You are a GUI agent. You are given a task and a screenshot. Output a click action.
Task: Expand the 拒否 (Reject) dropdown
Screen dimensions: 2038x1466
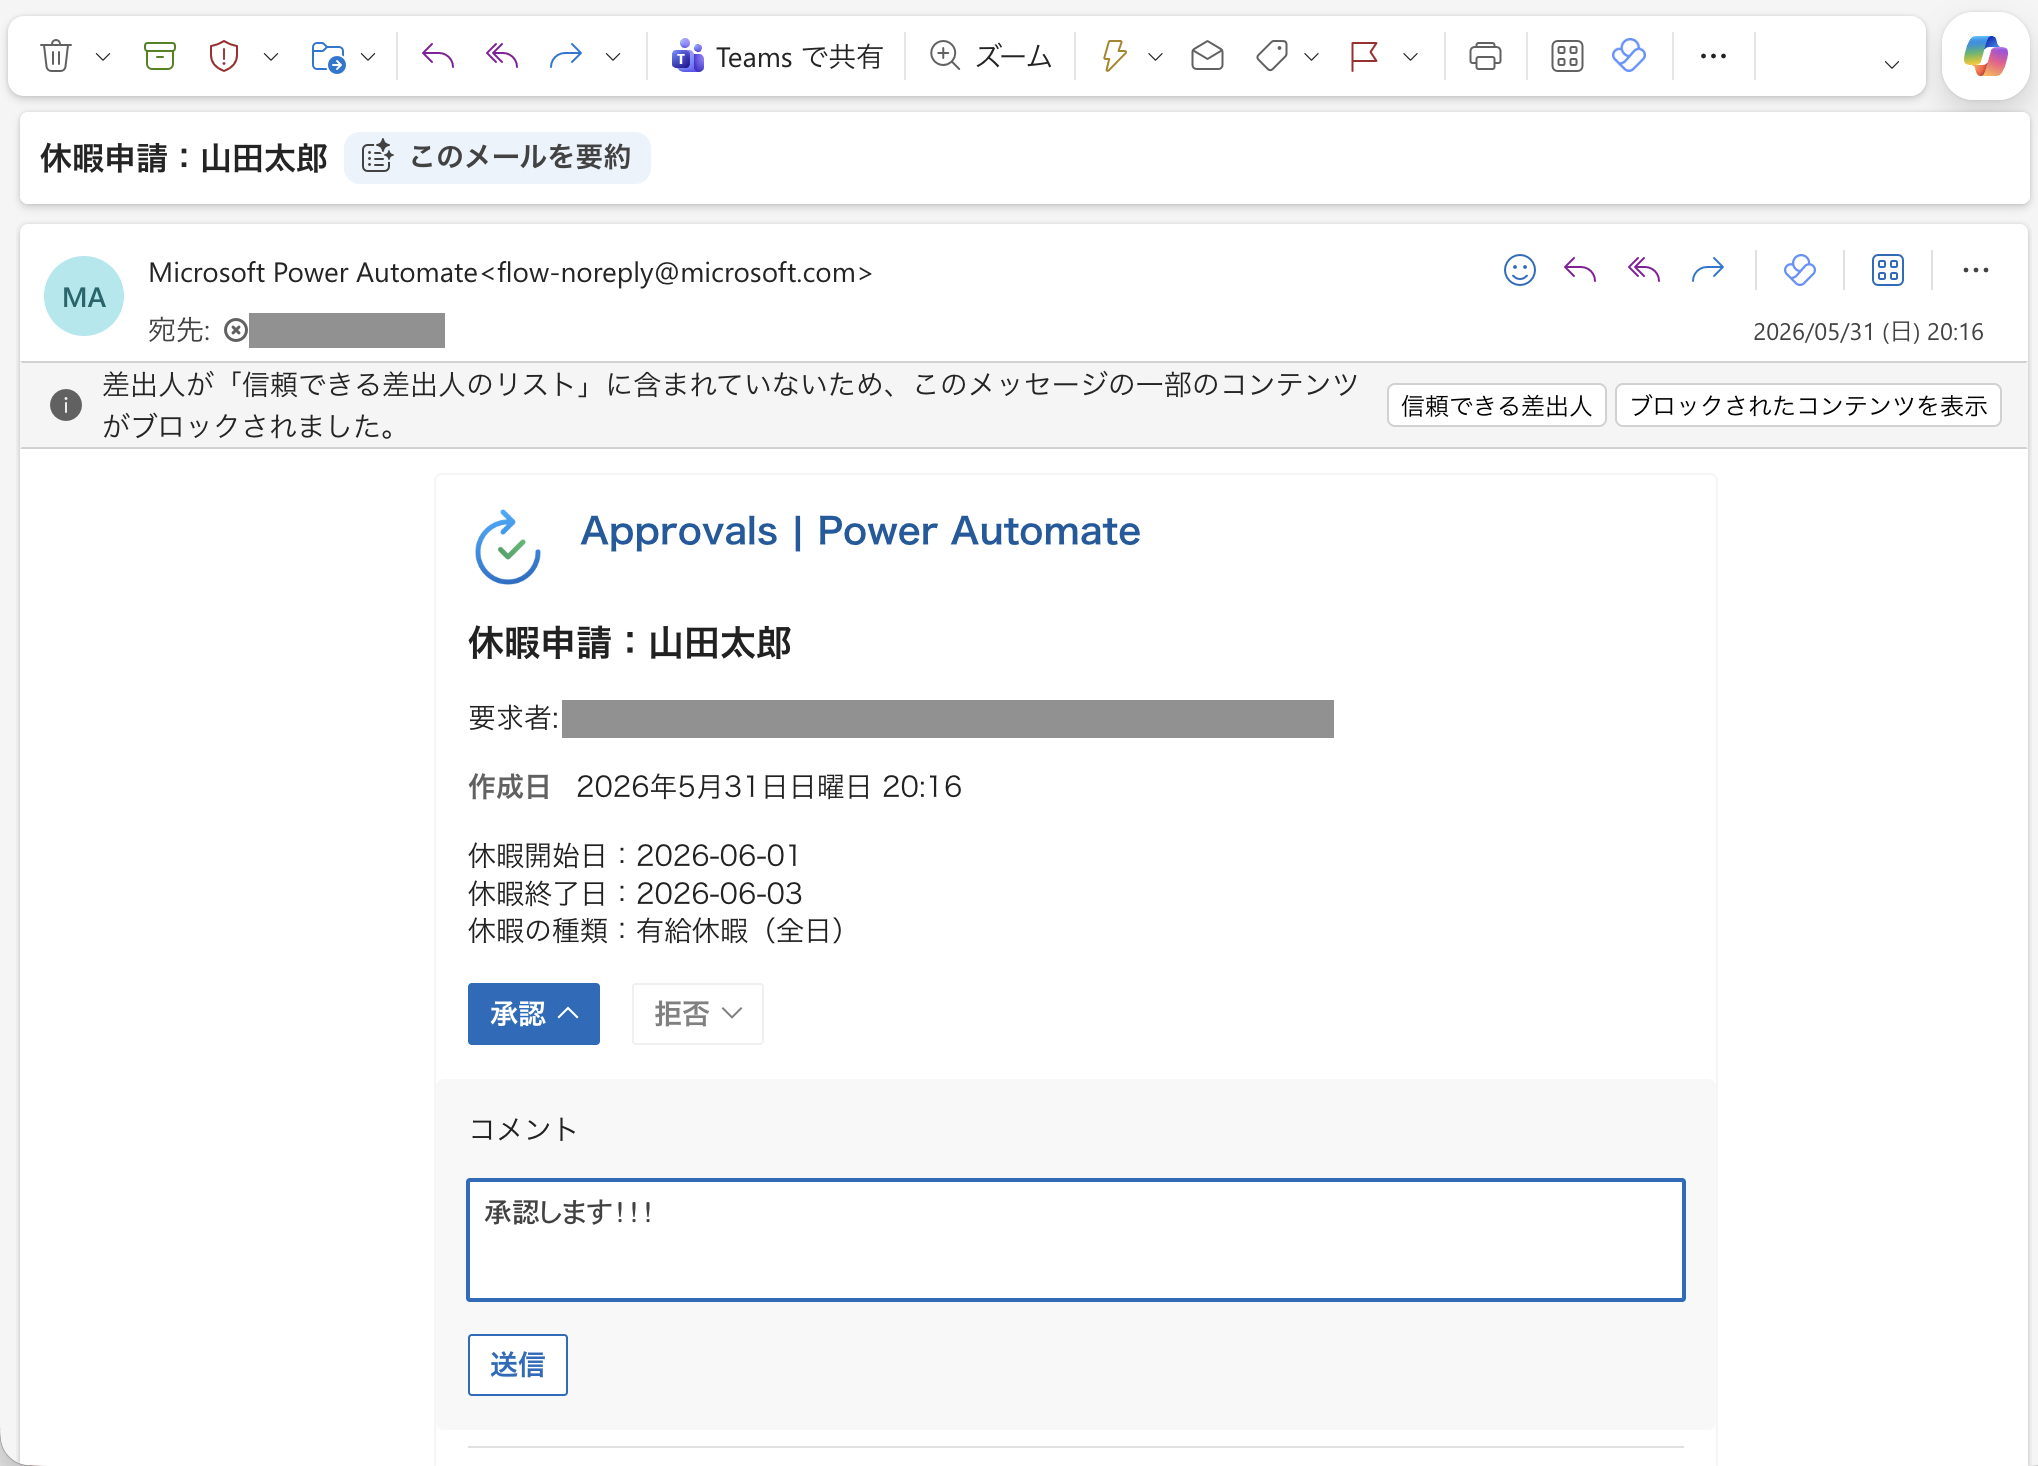tap(698, 1014)
